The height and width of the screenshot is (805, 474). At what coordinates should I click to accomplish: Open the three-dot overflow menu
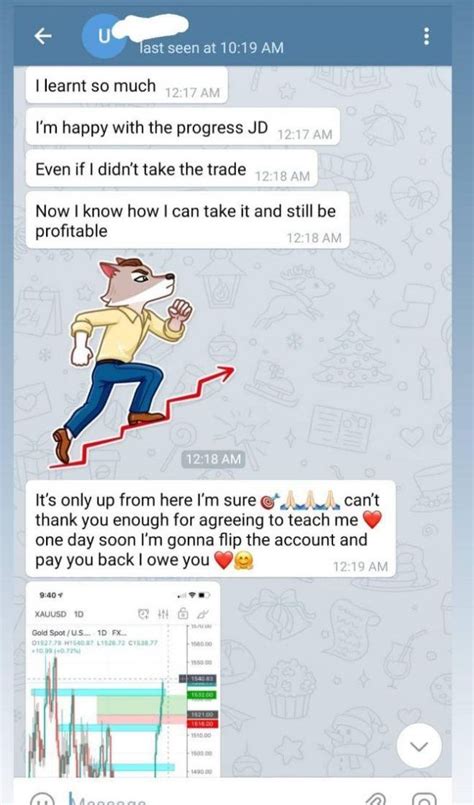point(426,36)
